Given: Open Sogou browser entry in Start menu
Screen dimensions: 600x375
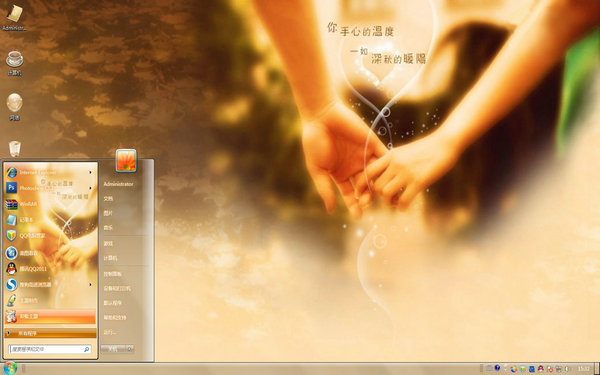Looking at the screenshot, I should 50,284.
